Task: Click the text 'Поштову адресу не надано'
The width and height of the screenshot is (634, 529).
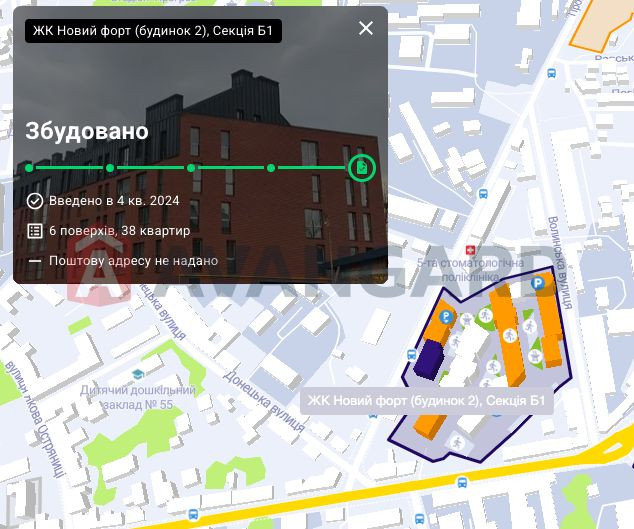Action: pyautogui.click(x=133, y=261)
